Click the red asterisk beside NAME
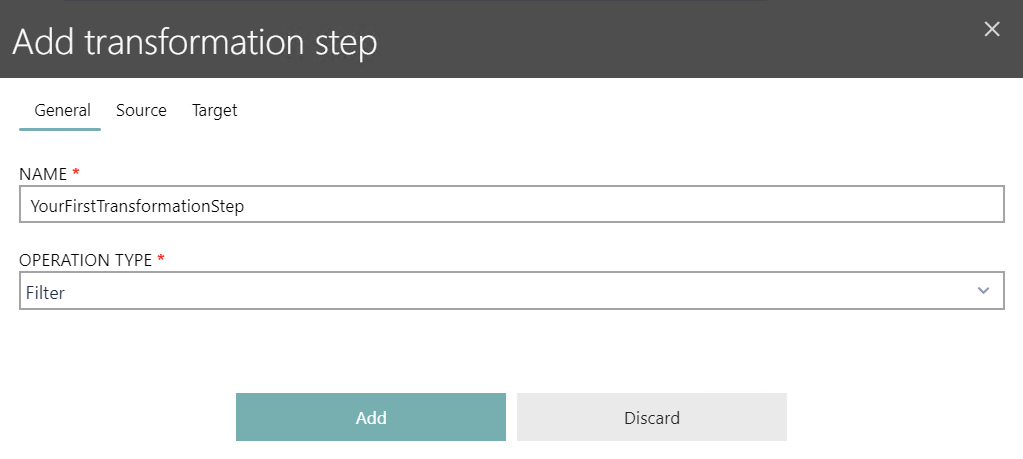Image resolution: width=1023 pixels, height=459 pixels. (x=77, y=174)
